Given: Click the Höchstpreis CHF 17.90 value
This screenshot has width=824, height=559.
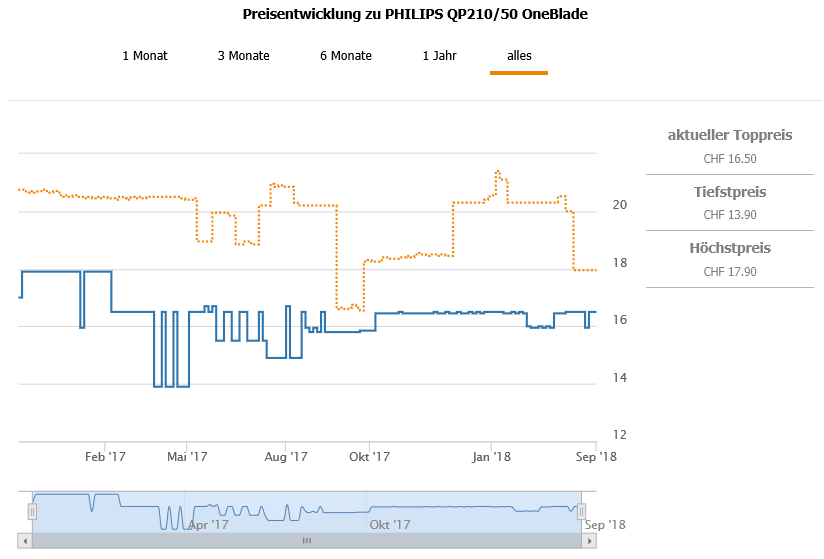Looking at the screenshot, I should point(730,271).
